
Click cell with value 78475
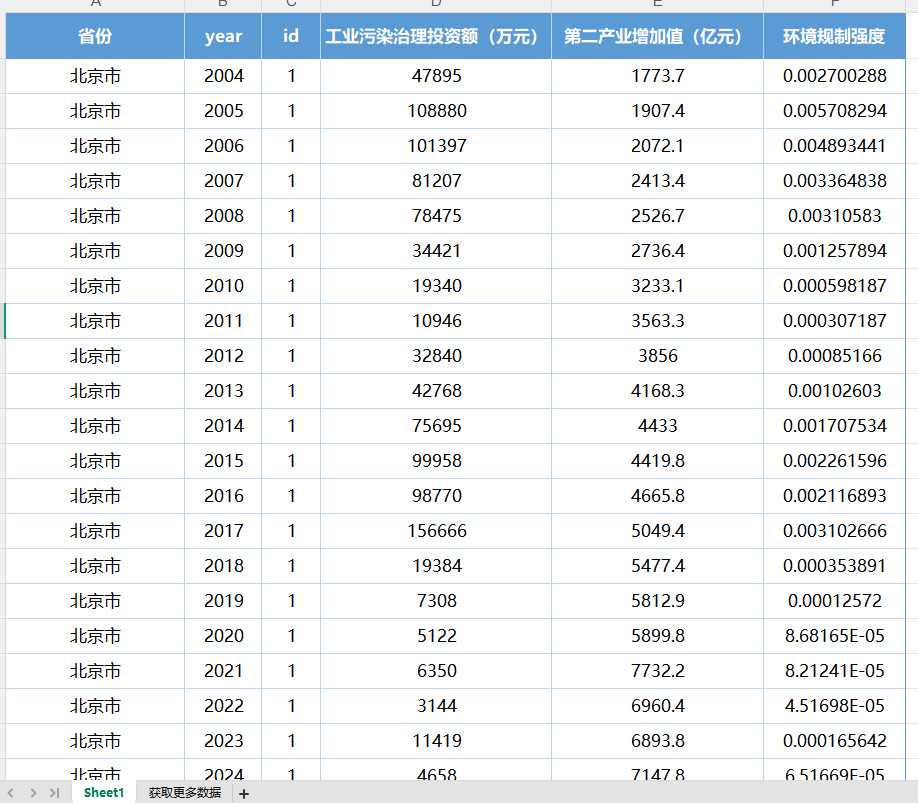436,216
